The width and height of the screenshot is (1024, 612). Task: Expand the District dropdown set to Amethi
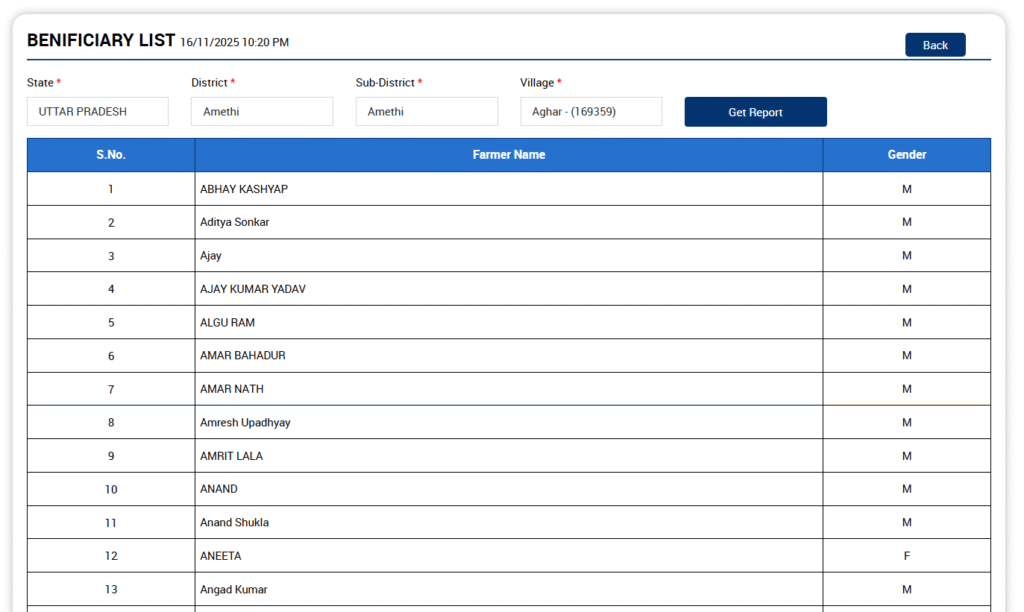[x=261, y=112]
